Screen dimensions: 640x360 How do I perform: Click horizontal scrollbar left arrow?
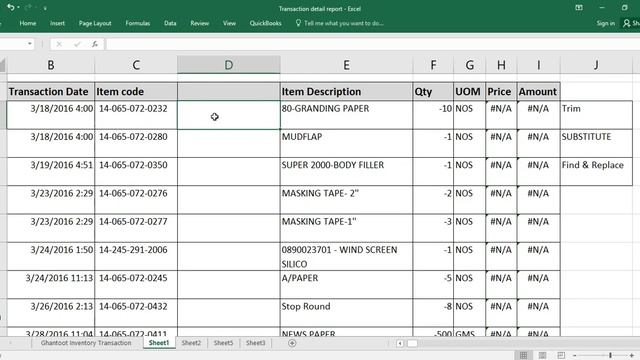click(x=400, y=343)
